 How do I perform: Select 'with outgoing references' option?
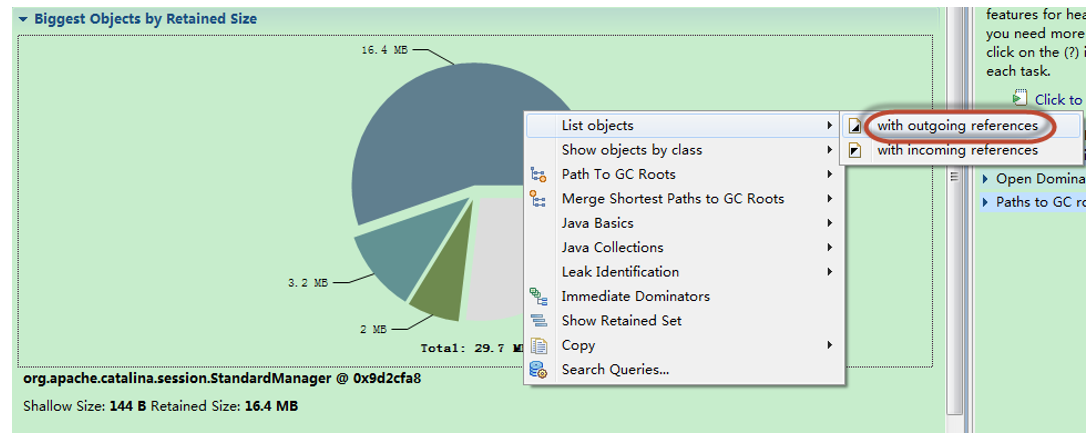957,126
